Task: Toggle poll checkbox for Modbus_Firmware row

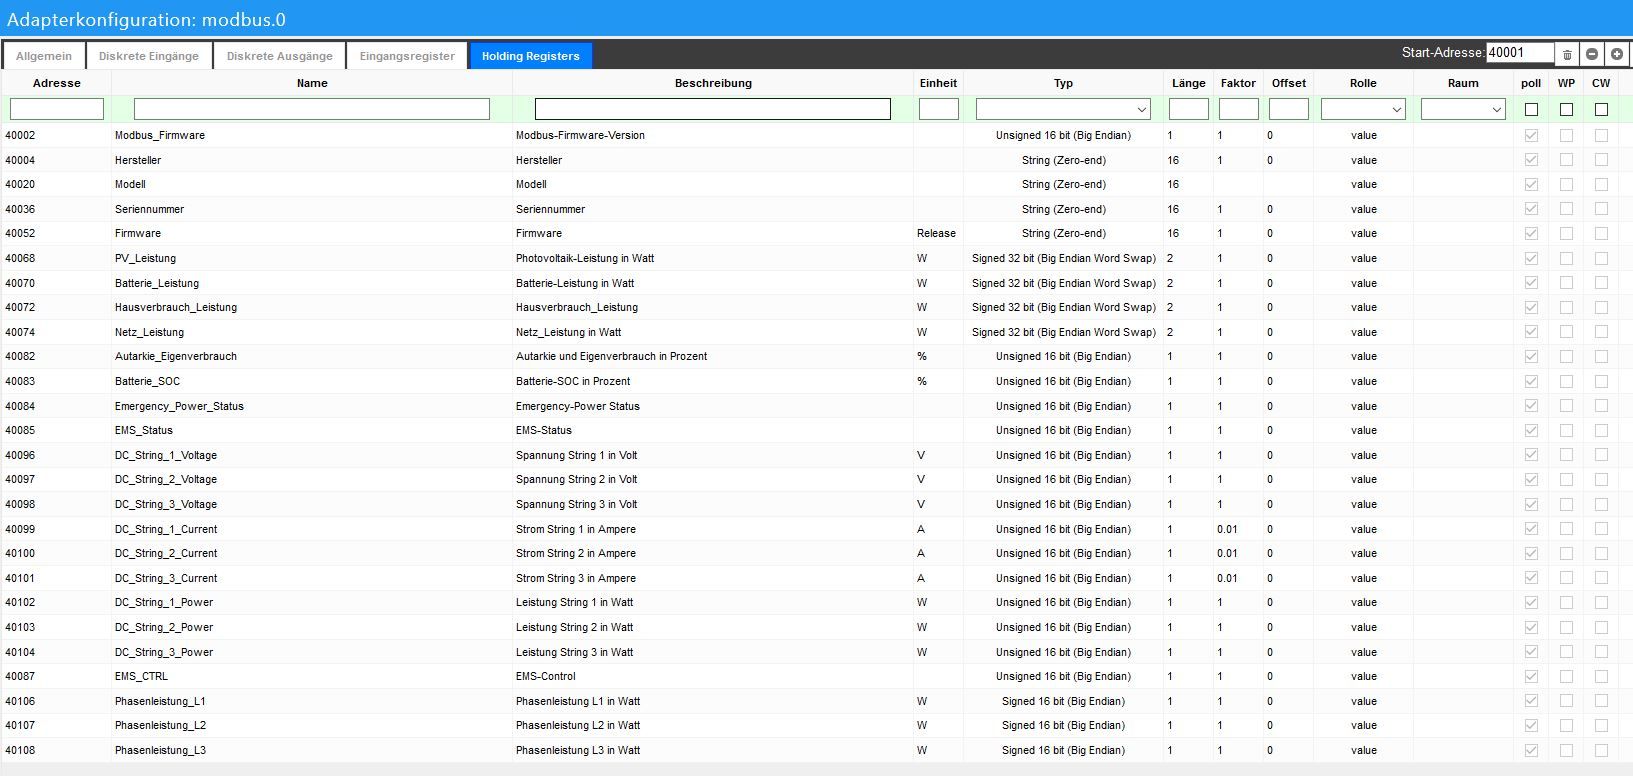Action: point(1531,135)
